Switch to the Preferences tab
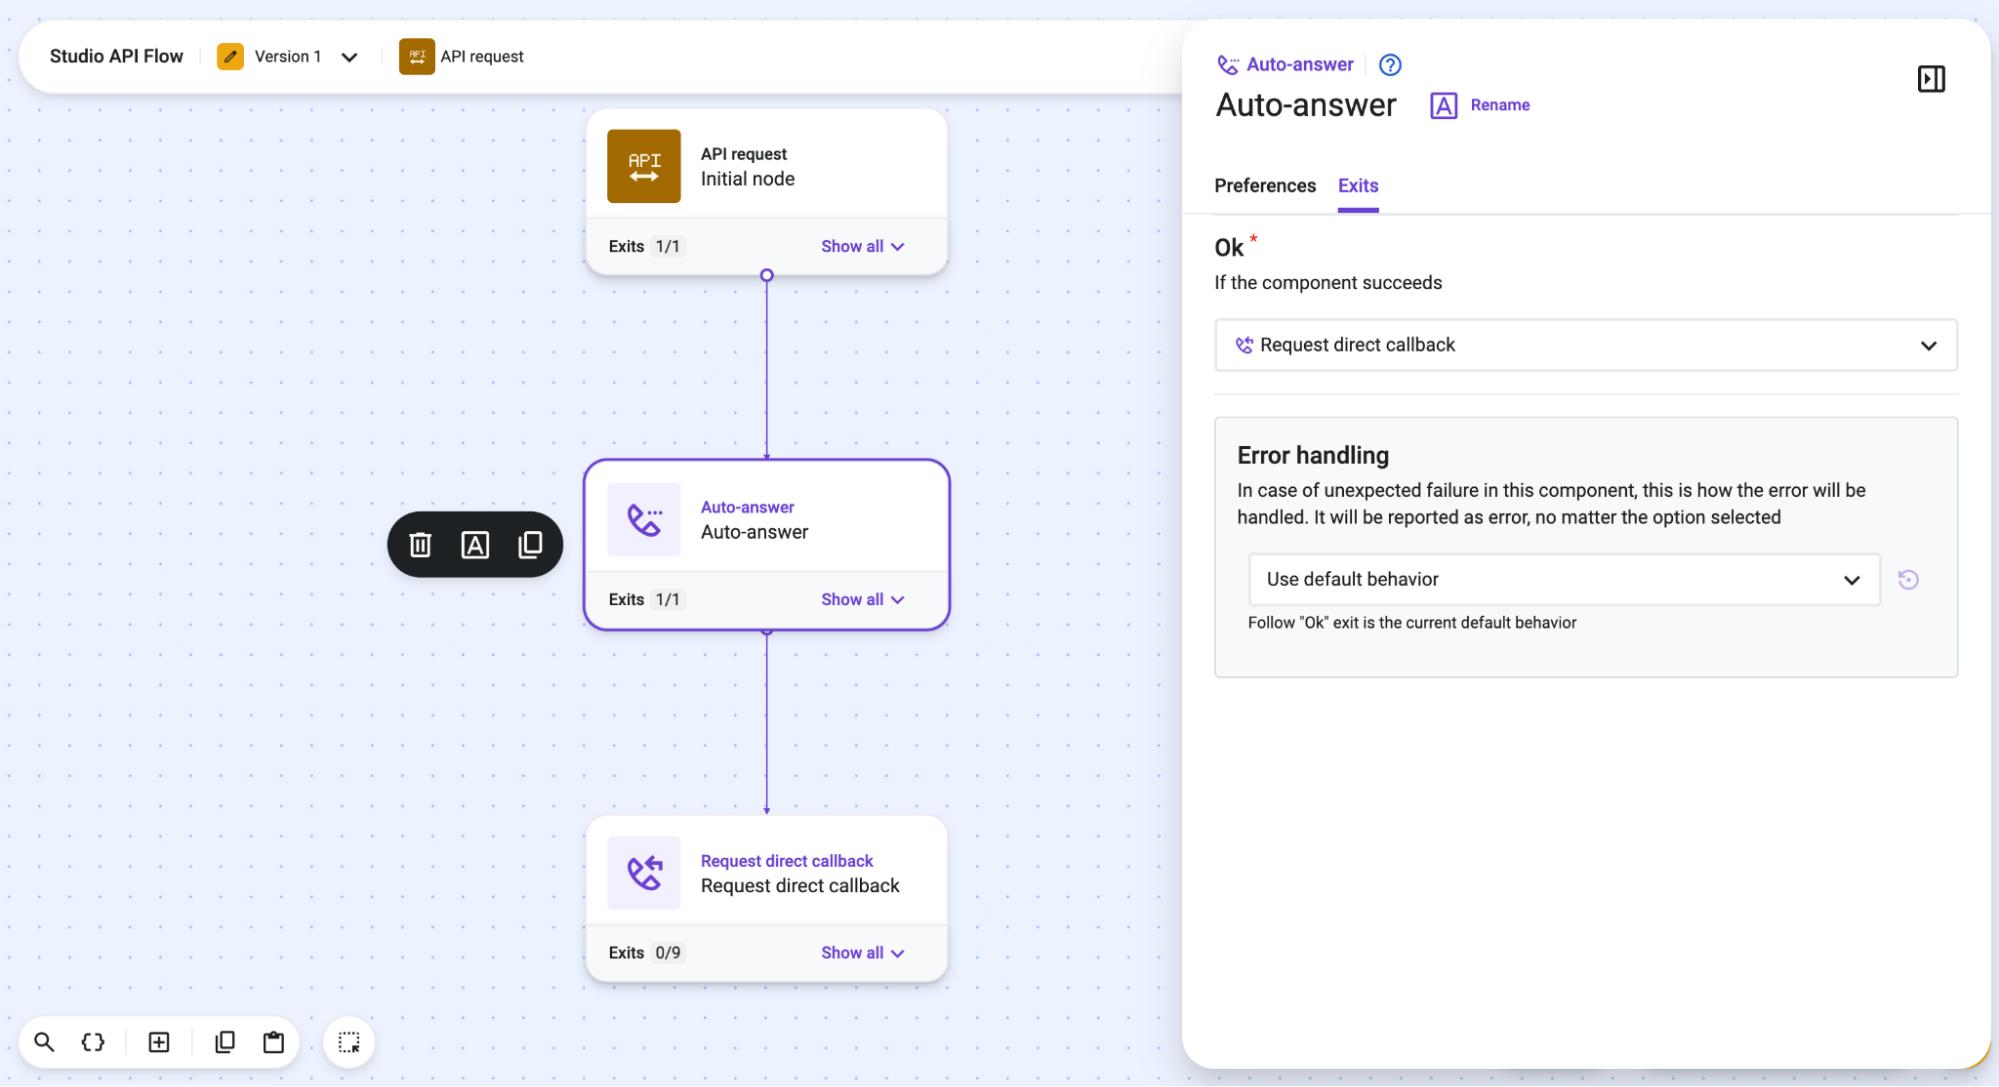The height and width of the screenshot is (1087, 1999). point(1265,185)
